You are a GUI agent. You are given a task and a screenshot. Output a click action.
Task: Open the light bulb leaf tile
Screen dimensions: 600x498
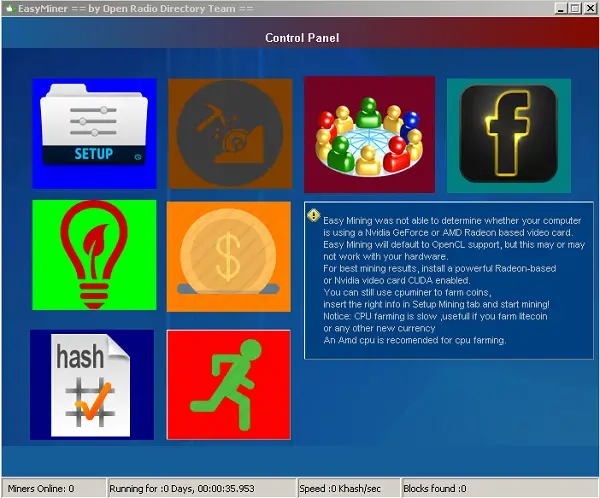click(x=94, y=255)
